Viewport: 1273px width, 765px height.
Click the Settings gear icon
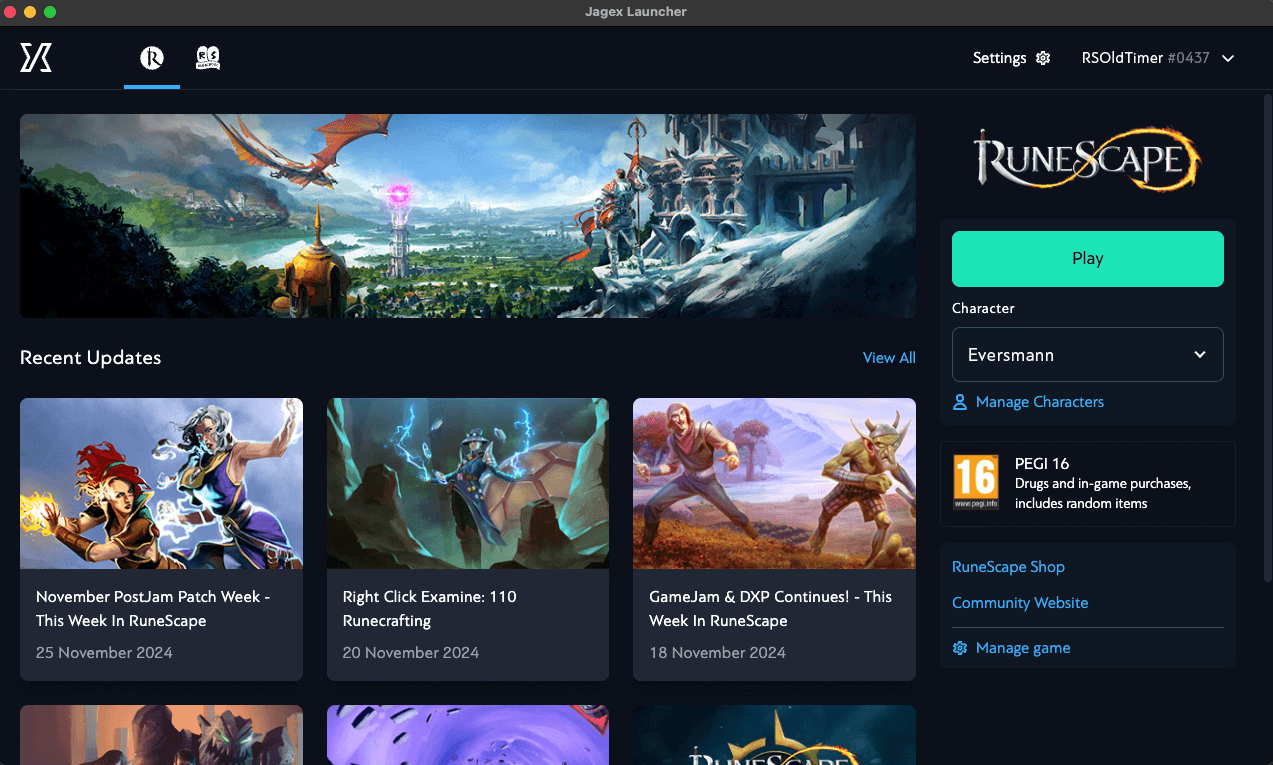pyautogui.click(x=1043, y=58)
